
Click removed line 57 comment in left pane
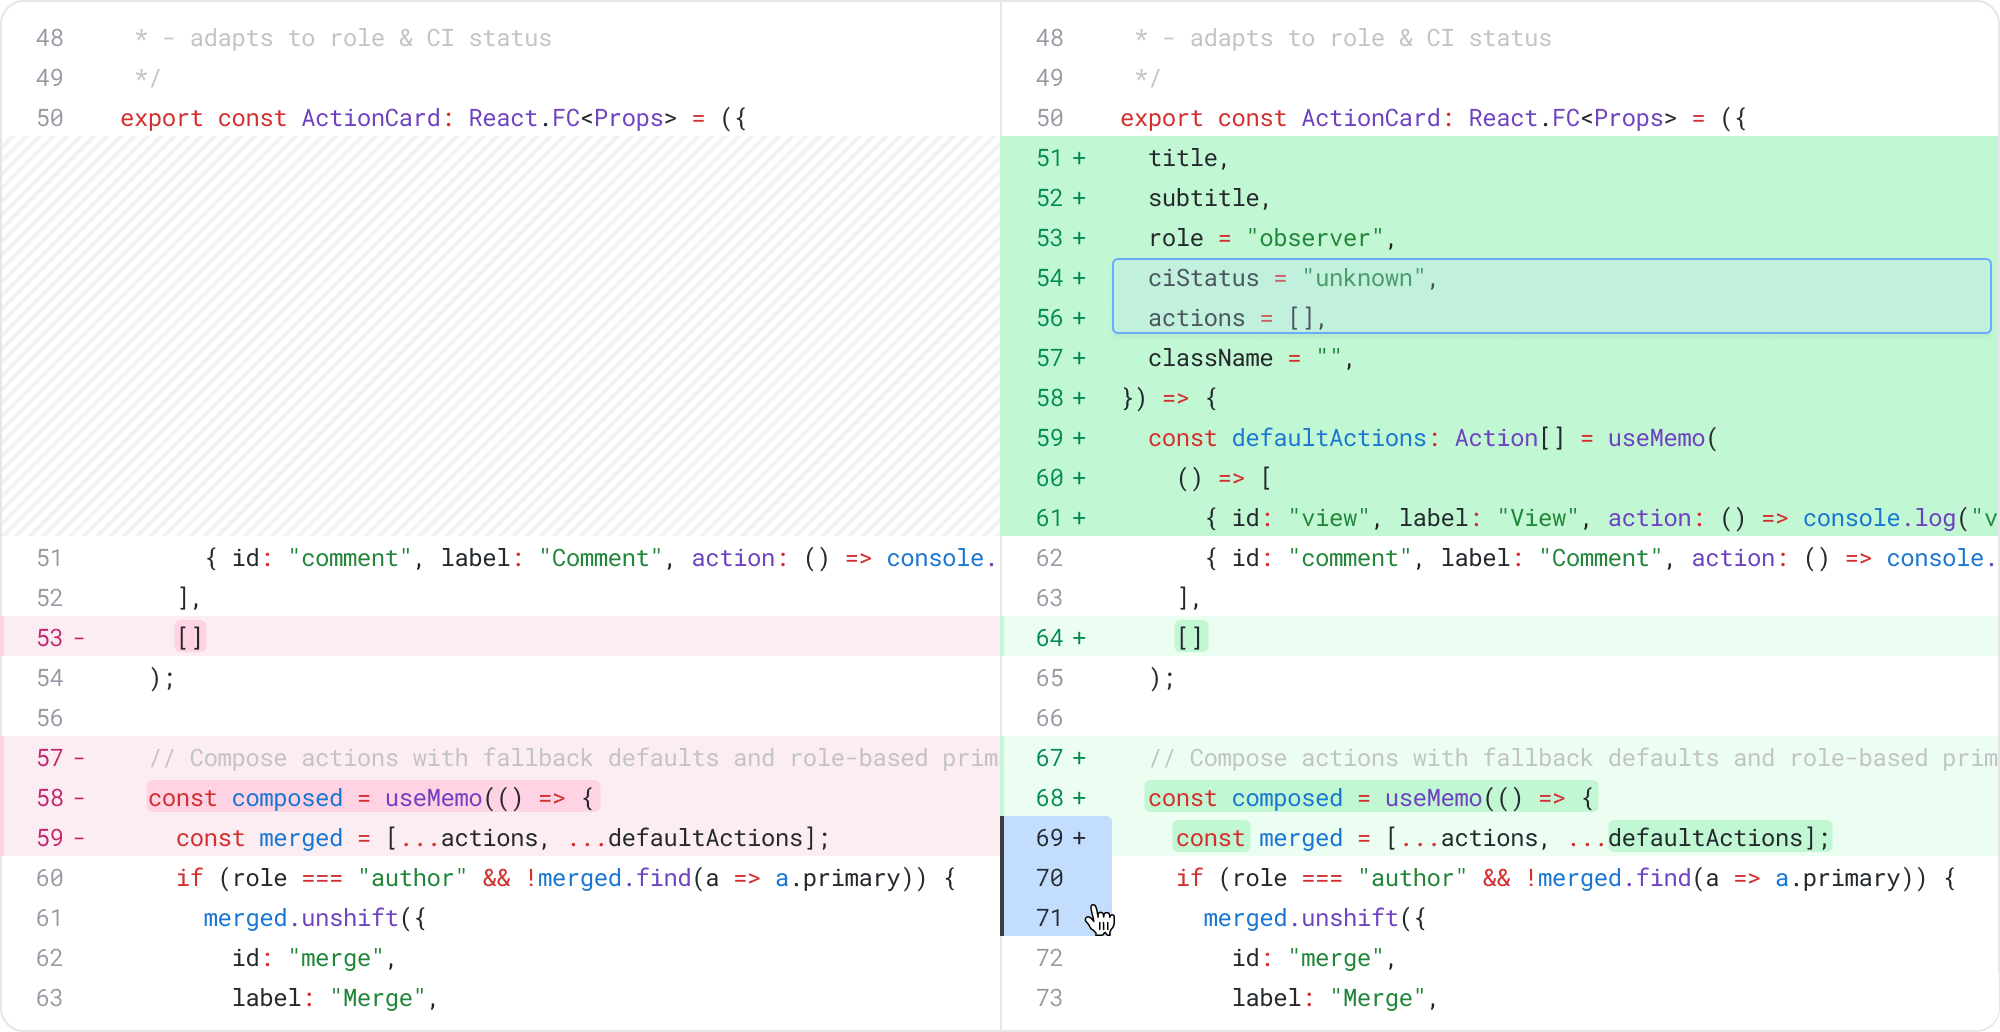501,757
